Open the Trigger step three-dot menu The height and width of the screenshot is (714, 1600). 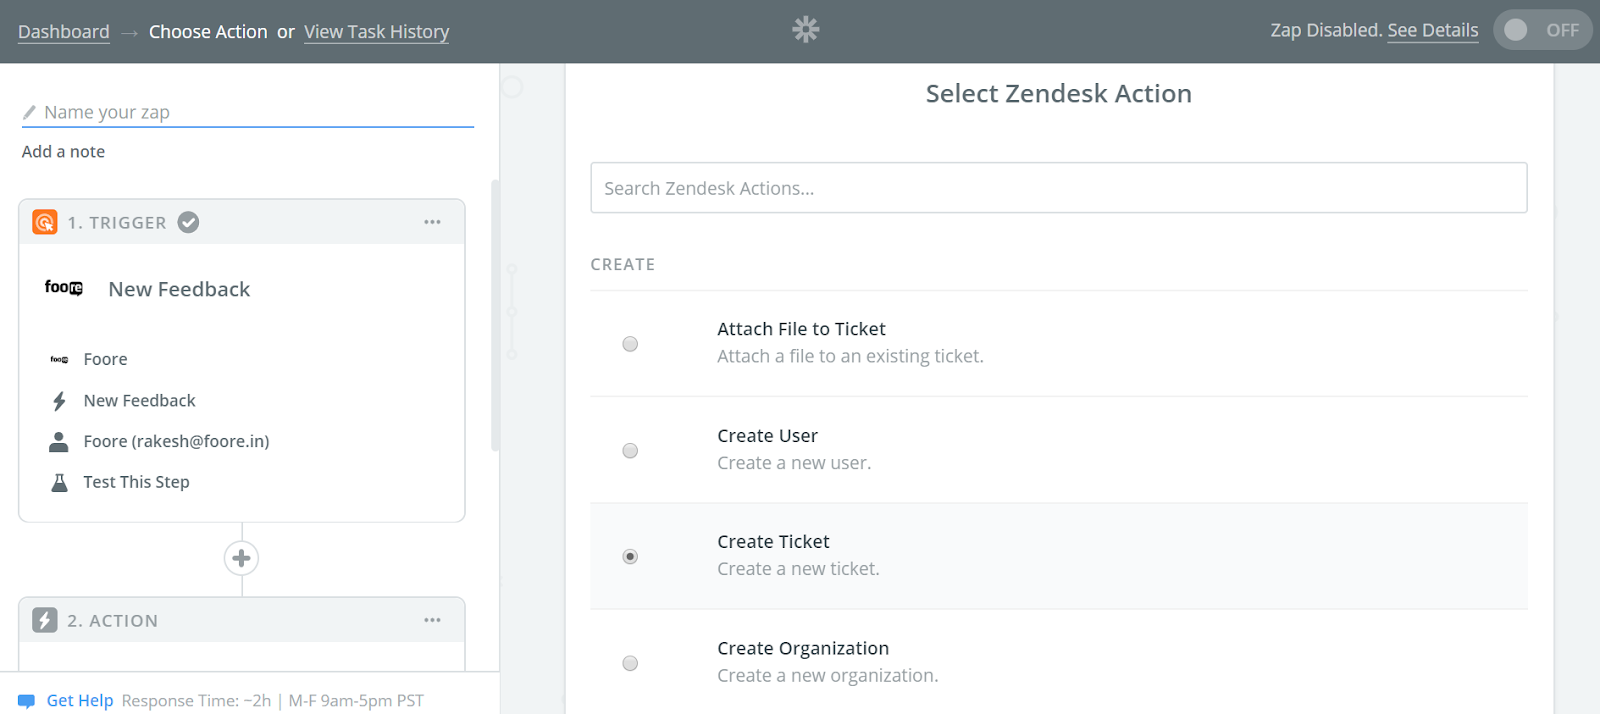tap(432, 222)
